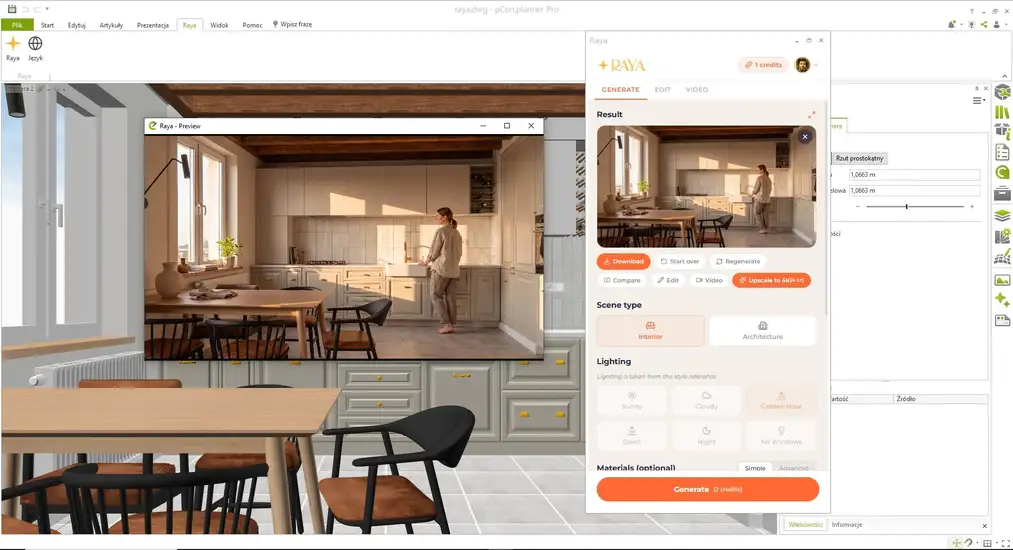The image size is (1013, 550).
Task: Choose Golden Hour lighting option
Action: tap(780, 400)
